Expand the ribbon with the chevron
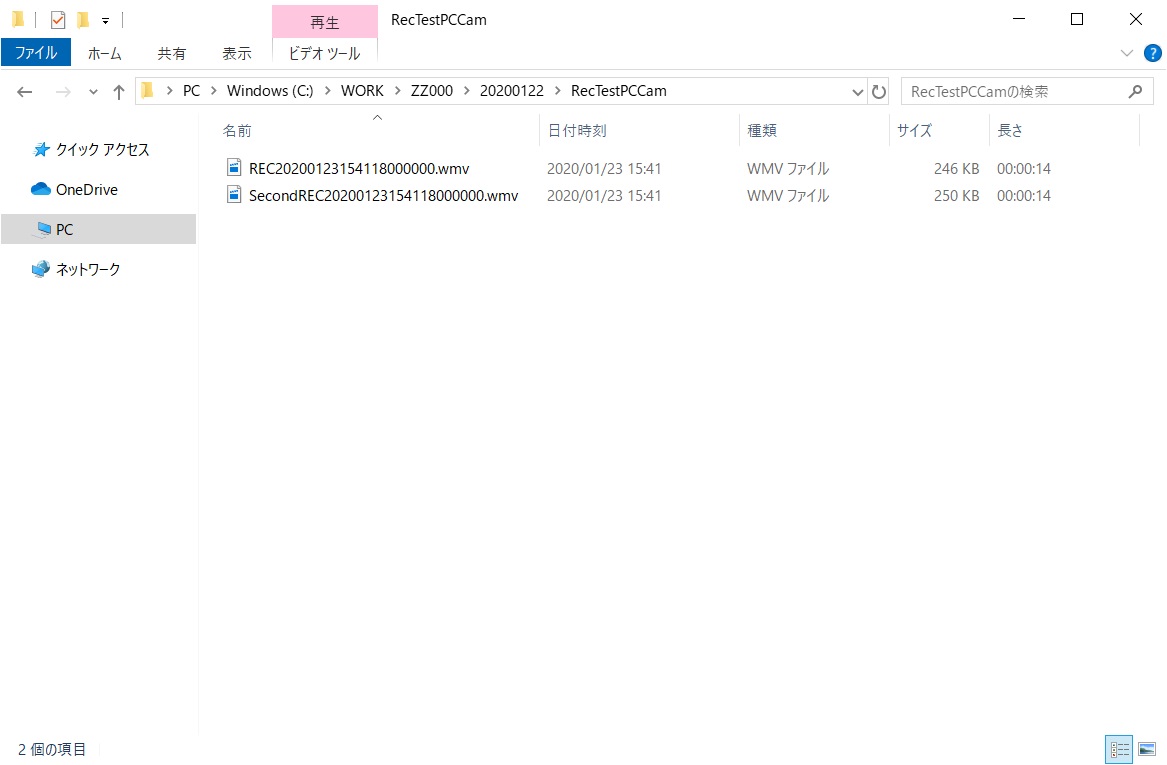The width and height of the screenshot is (1167, 765). coord(1127,53)
